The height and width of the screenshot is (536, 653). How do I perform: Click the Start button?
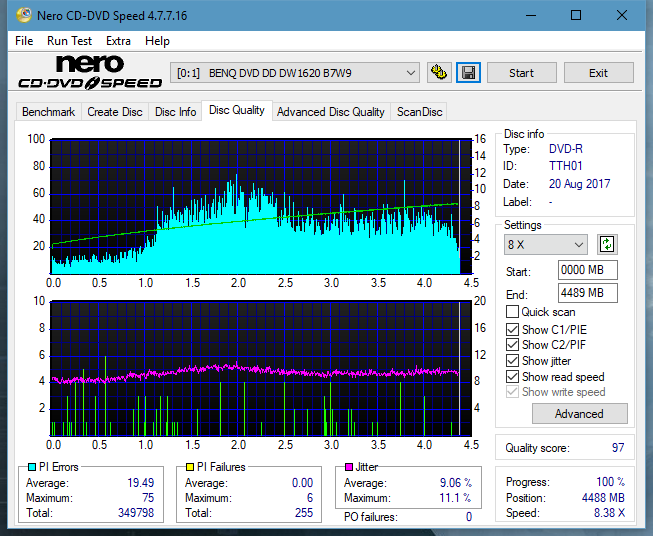coord(521,73)
